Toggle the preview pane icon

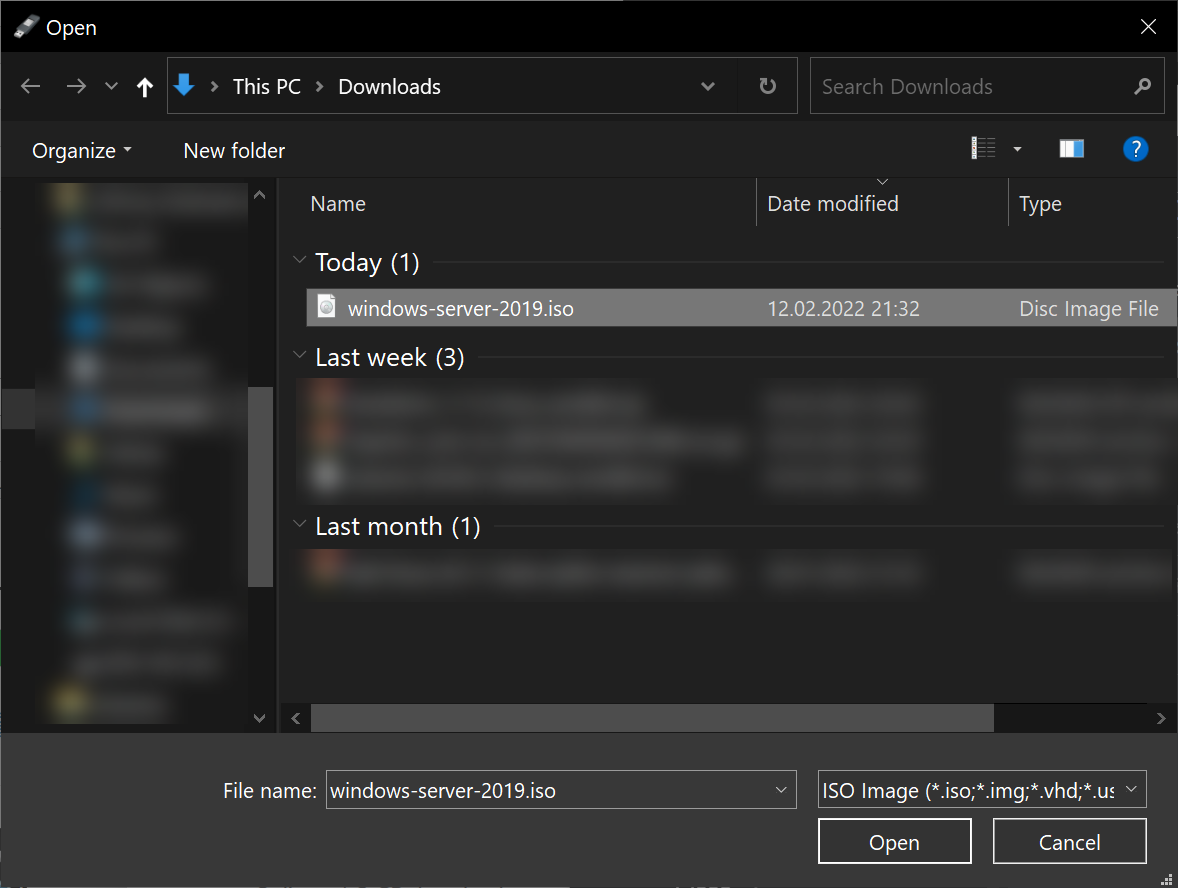(1071, 149)
